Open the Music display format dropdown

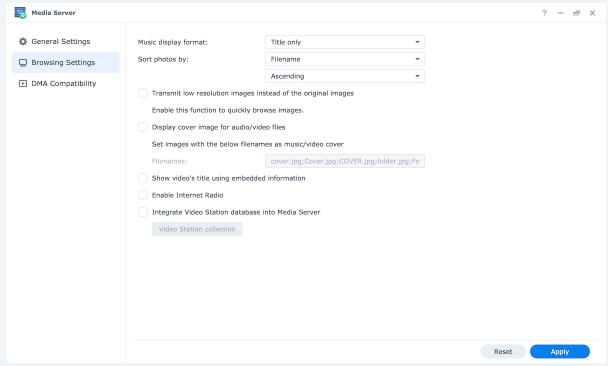pyautogui.click(x=345, y=42)
